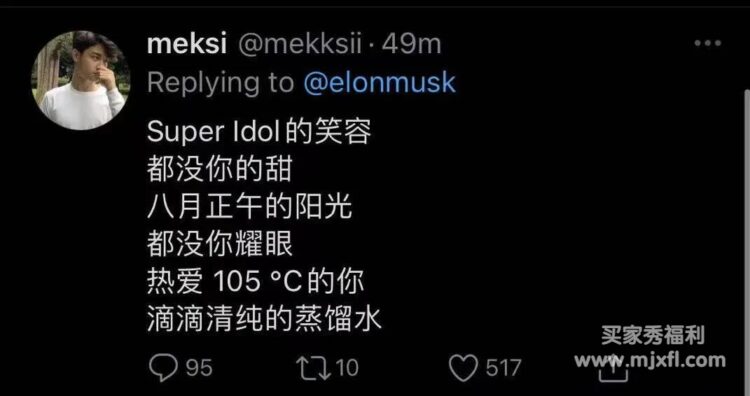Open meksi's profile picture
This screenshot has height=396, width=750.
(x=81, y=80)
